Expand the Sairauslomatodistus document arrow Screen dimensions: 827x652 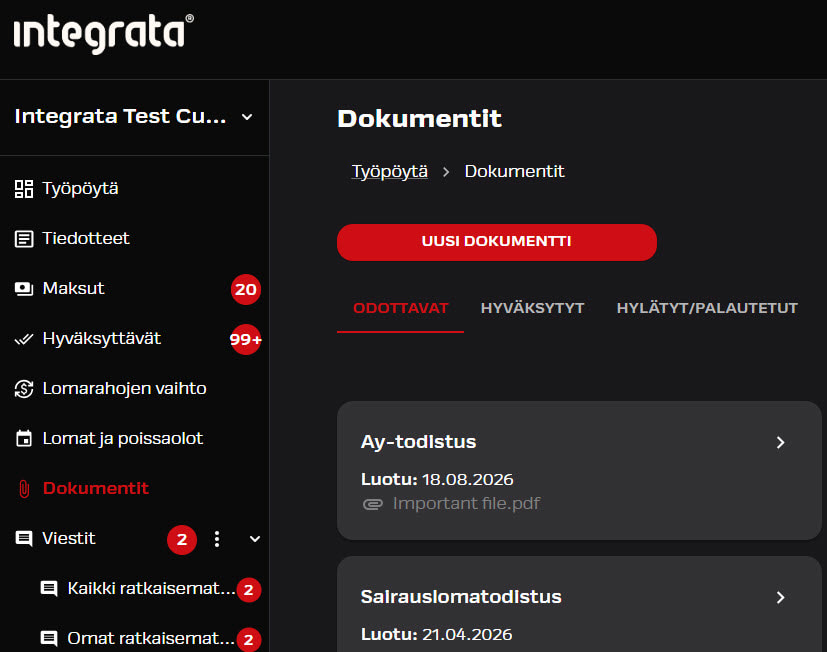[x=781, y=597]
